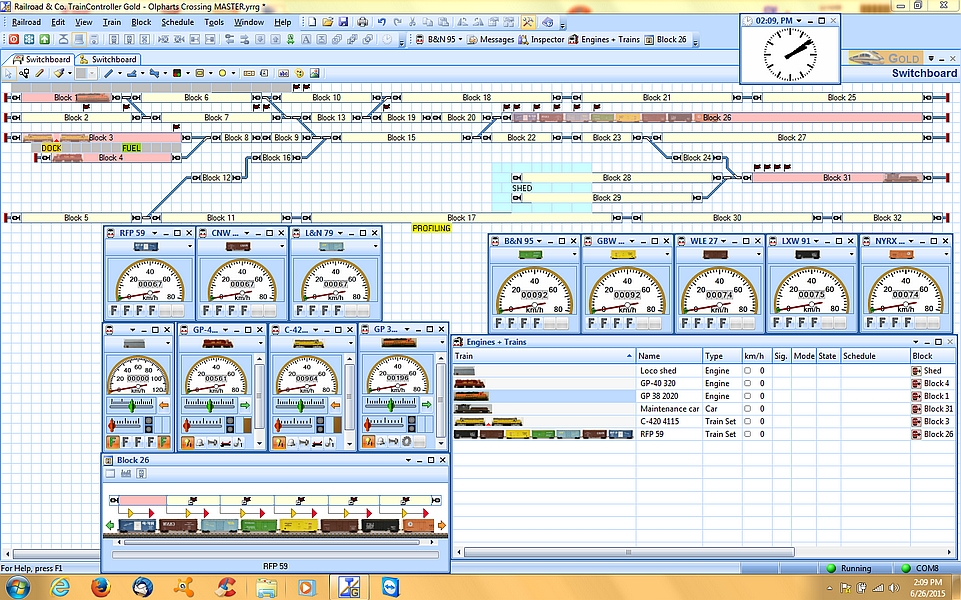Screen dimensions: 961x600
Task: Select the text label tool
Action: click(283, 73)
